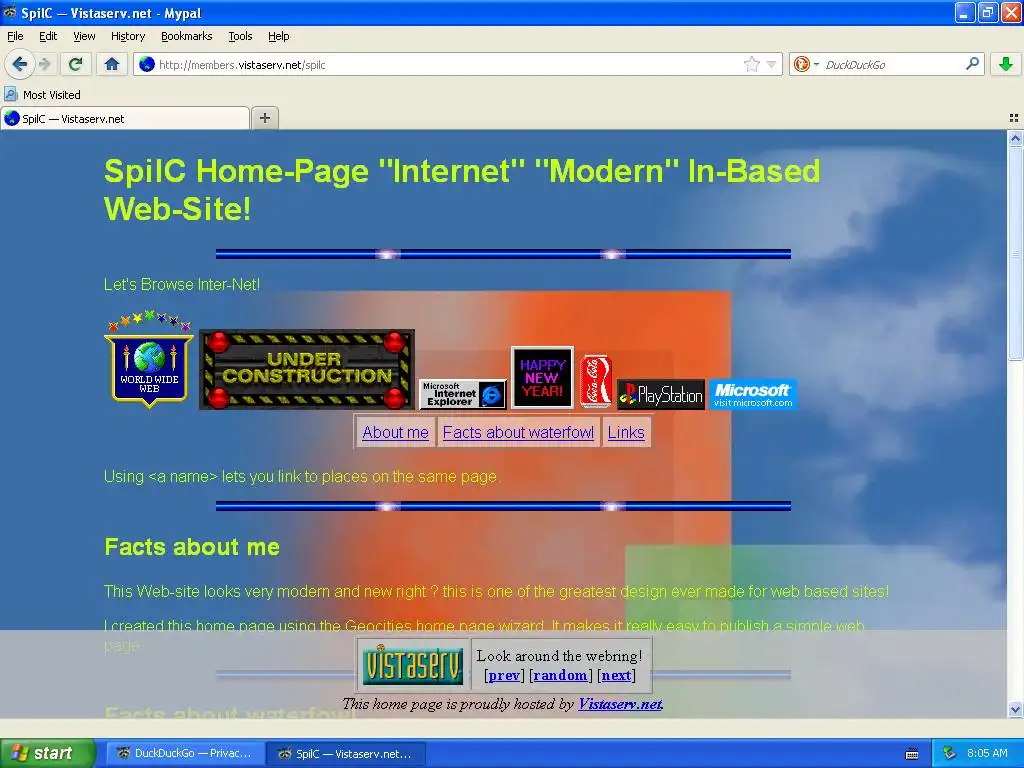Go to the prev webring site

(x=504, y=675)
